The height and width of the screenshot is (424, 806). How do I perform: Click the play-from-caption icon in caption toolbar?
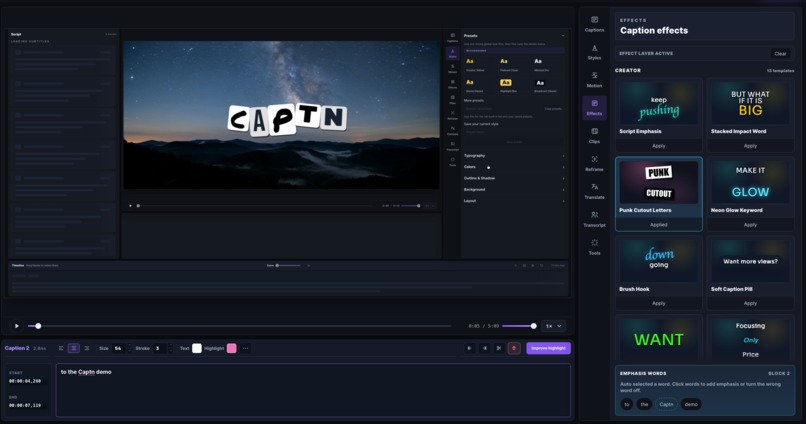click(469, 348)
